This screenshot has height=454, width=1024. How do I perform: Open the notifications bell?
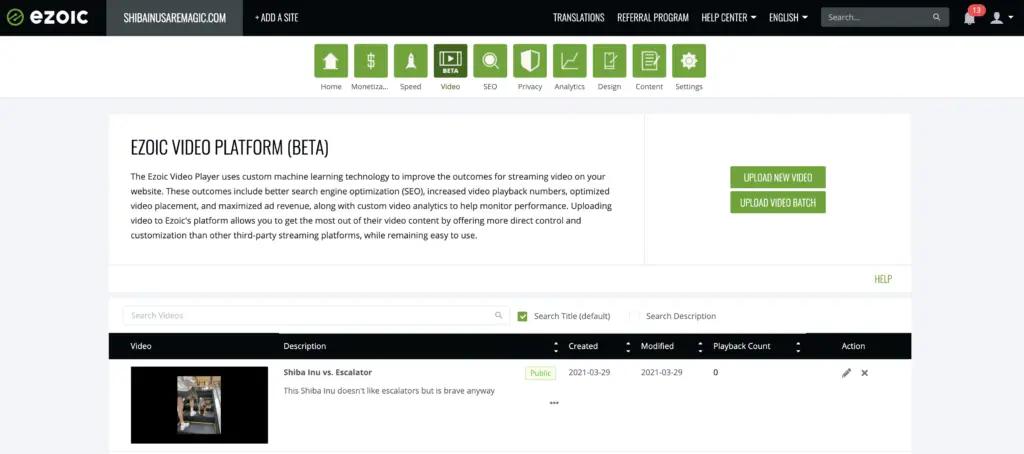(x=970, y=18)
